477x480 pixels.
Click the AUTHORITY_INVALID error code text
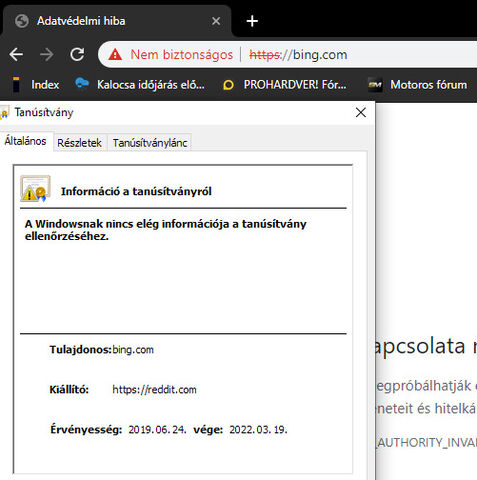(427, 443)
